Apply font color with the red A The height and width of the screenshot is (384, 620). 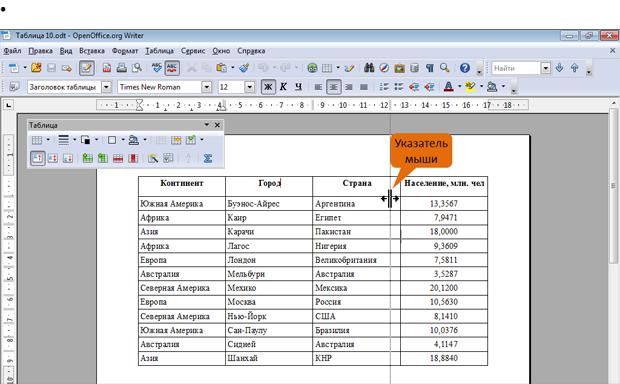pyautogui.click(x=449, y=87)
